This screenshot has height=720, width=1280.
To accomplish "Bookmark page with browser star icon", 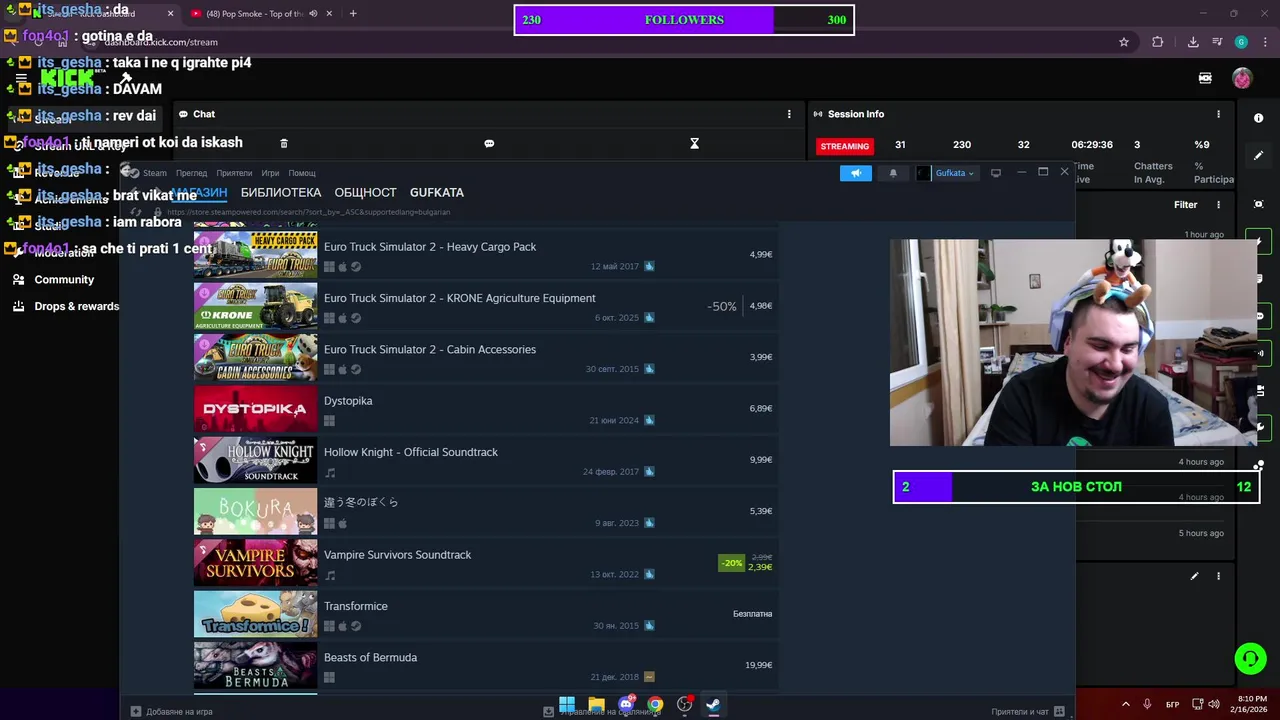I will pyautogui.click(x=1124, y=42).
